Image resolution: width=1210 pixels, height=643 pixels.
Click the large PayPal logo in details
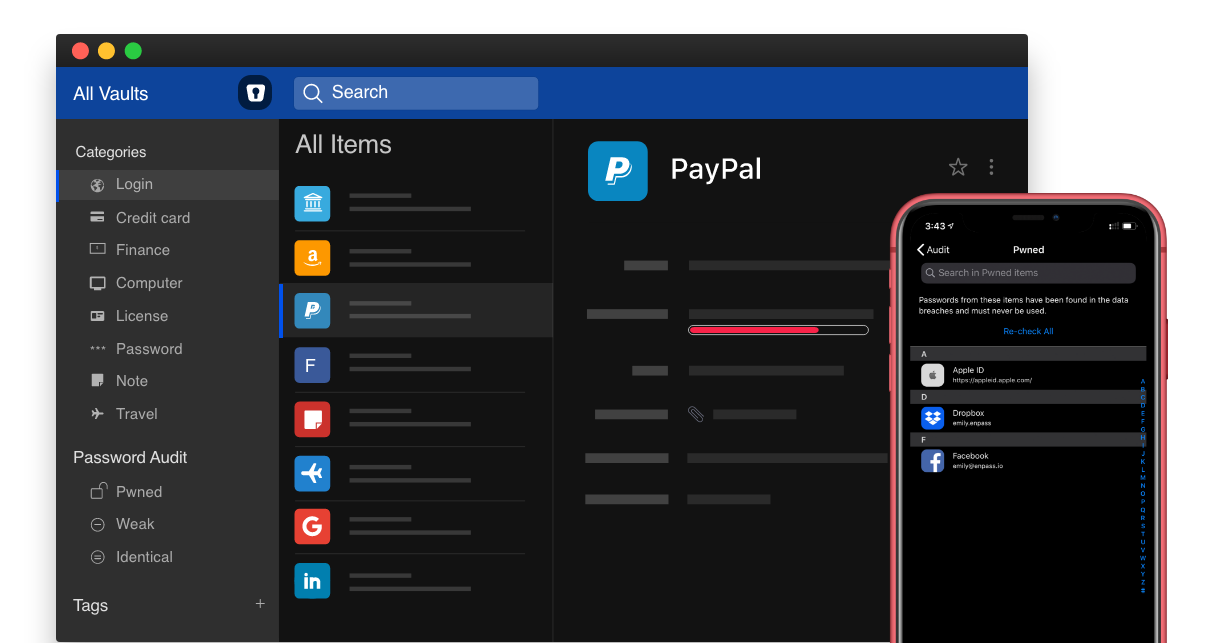click(x=618, y=171)
